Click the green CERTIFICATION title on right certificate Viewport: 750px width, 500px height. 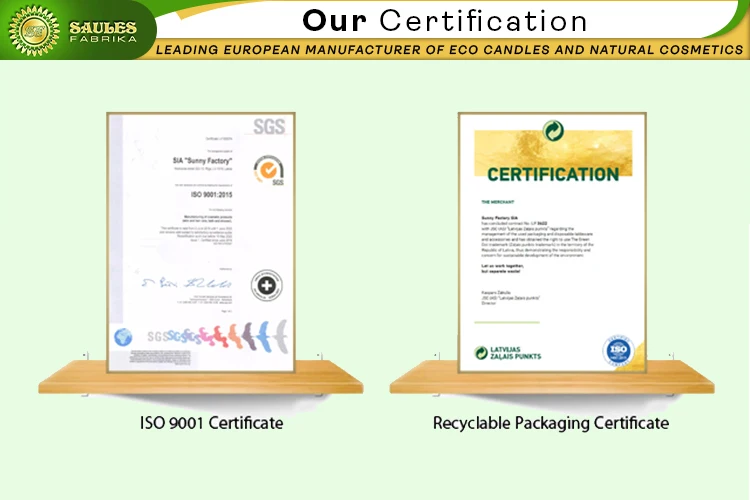coord(553,175)
